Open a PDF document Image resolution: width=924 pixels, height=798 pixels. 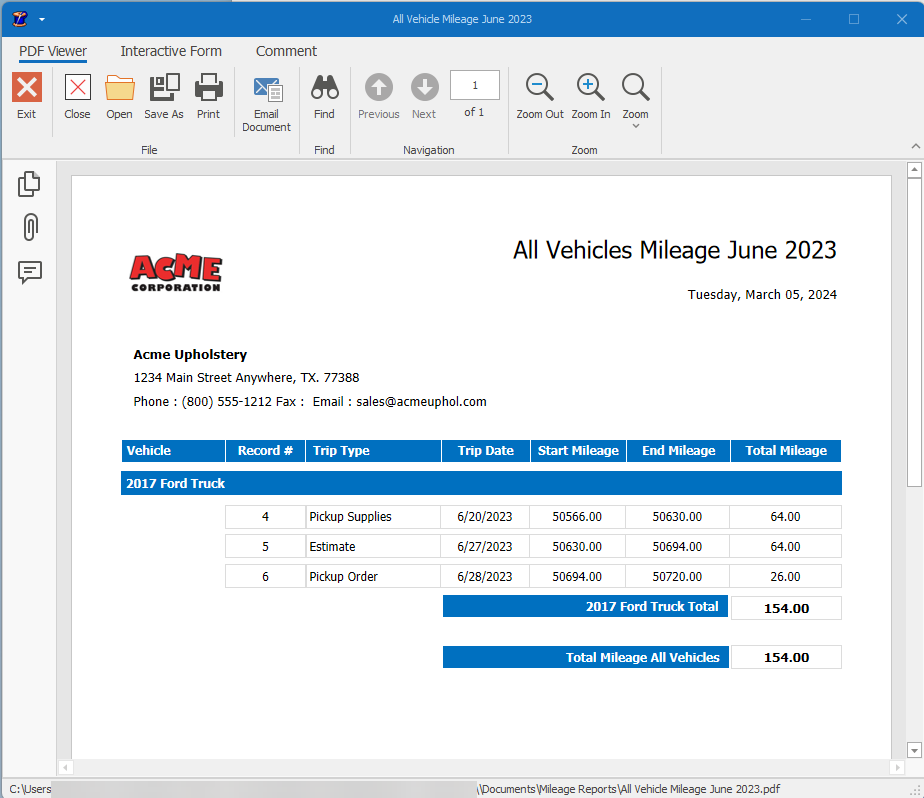tap(119, 95)
